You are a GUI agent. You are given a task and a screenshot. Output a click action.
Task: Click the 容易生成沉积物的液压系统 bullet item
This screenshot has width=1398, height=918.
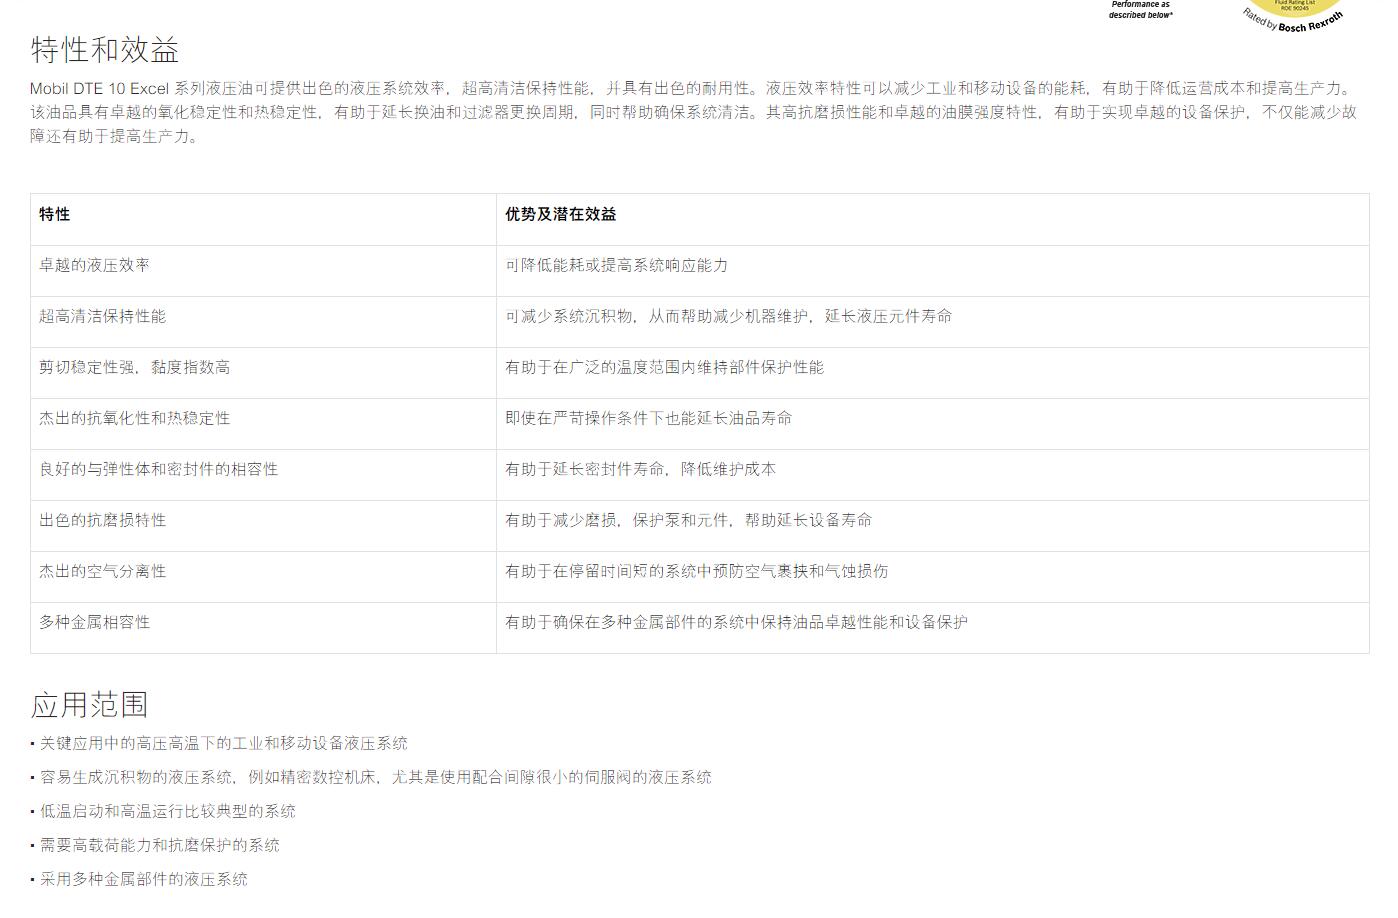[371, 777]
